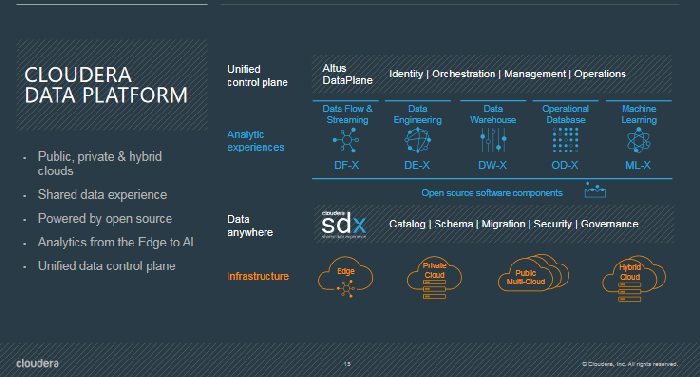The height and width of the screenshot is (377, 700).
Task: Click the Schema text in SDX row
Action: point(454,224)
